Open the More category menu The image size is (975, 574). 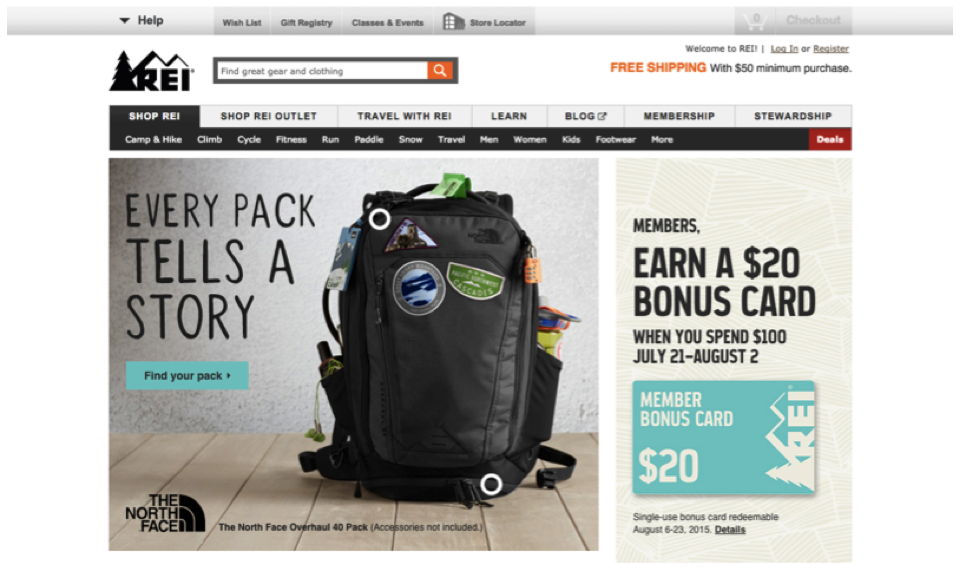click(x=662, y=140)
